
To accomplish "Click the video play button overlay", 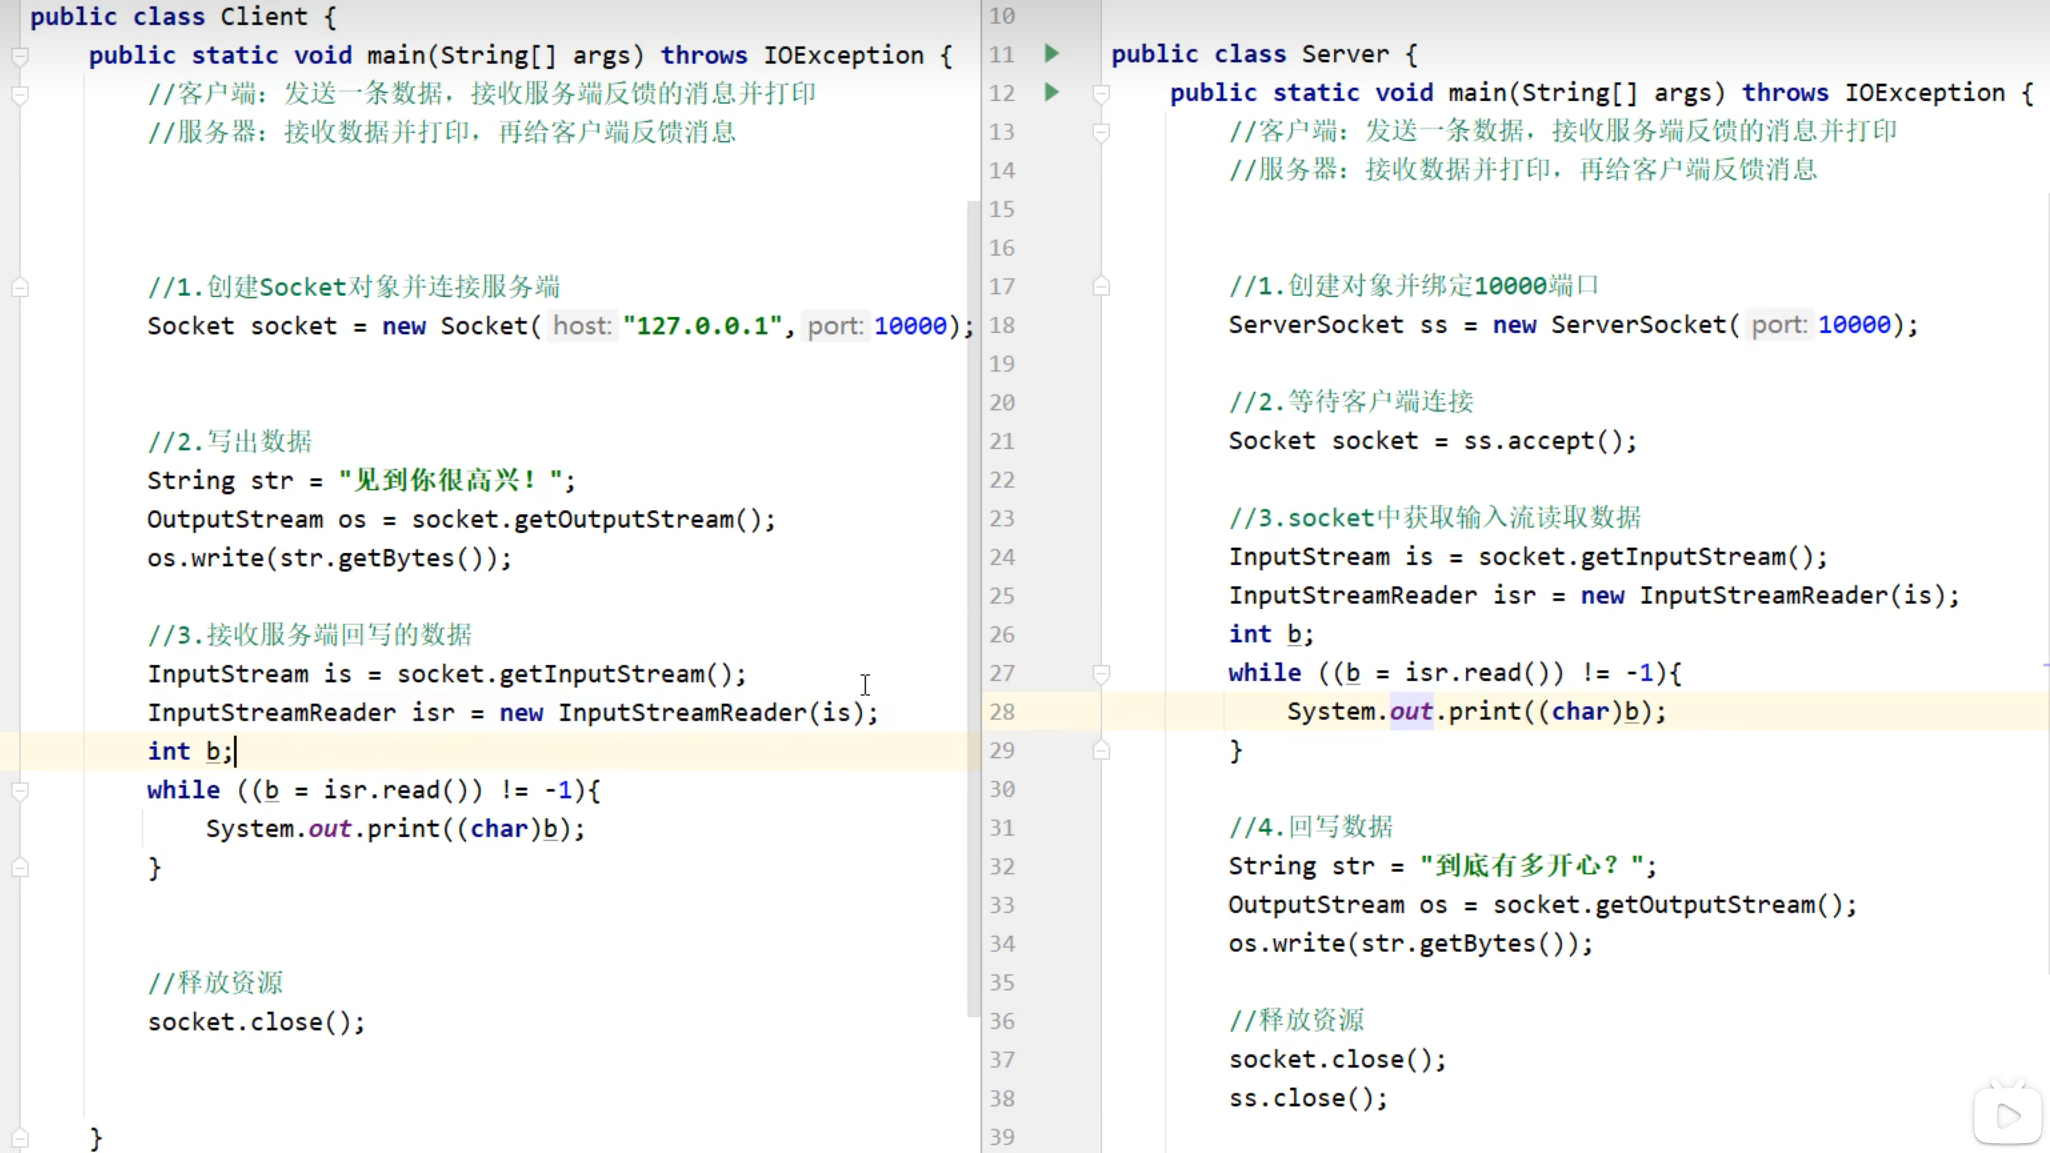I will click(x=2007, y=1115).
